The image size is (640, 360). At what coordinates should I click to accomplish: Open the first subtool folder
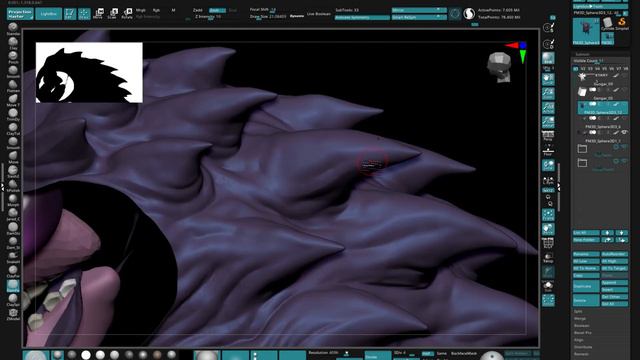point(582,149)
